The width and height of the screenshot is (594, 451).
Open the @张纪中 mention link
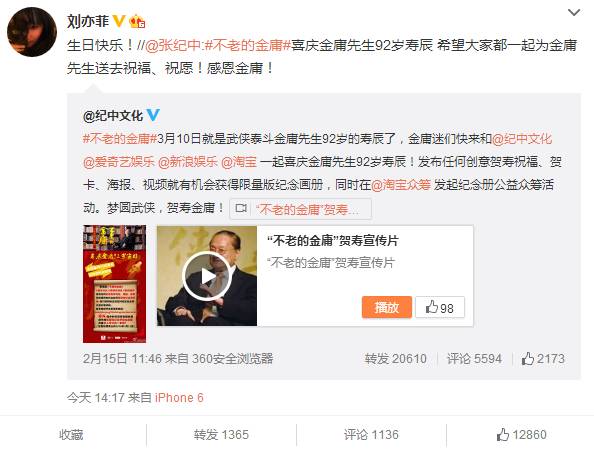174,45
